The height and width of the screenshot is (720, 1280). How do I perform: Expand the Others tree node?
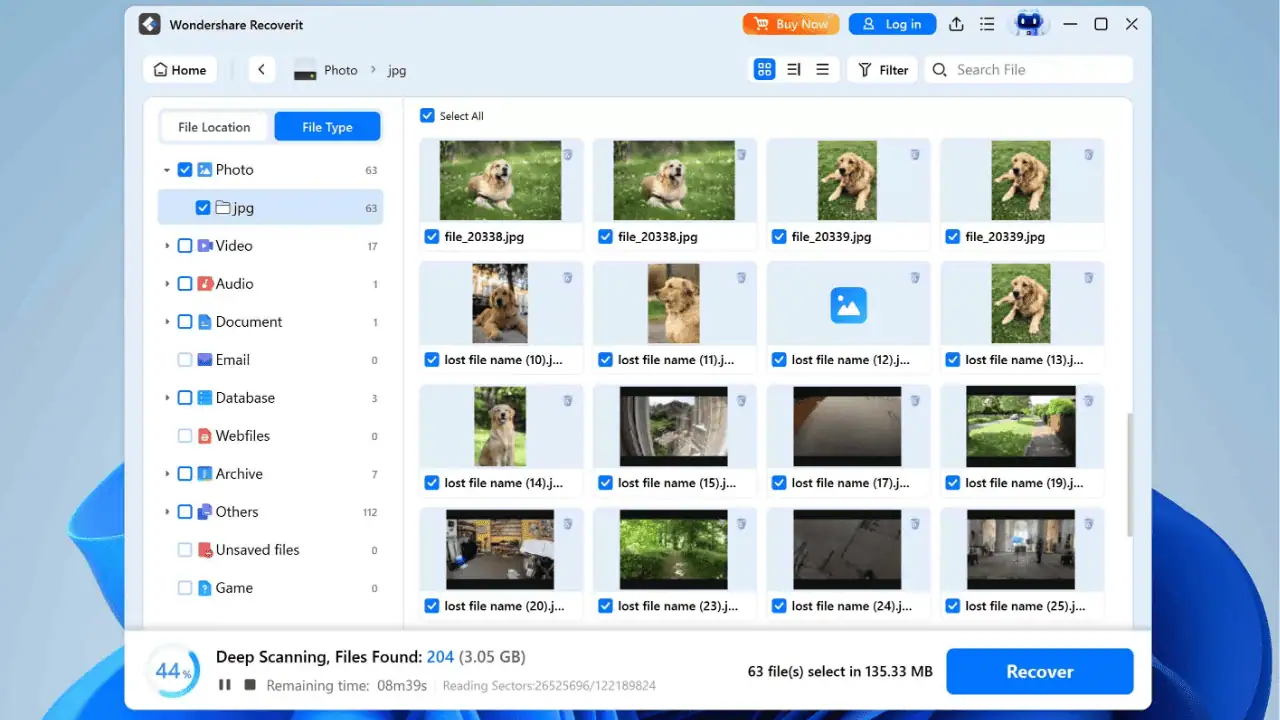click(167, 512)
